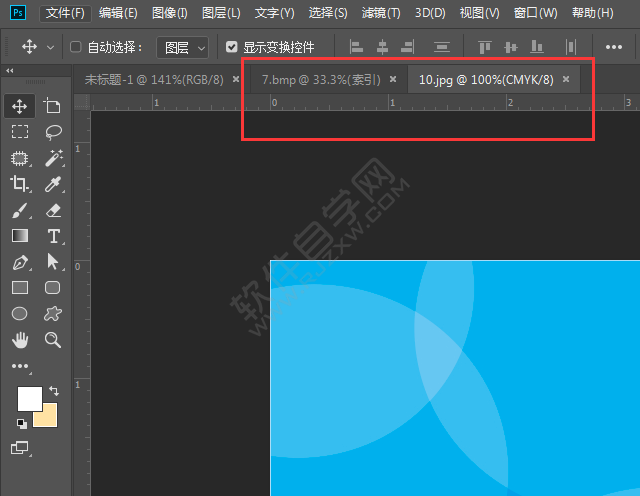Viewport: 640px width, 496px height.
Task: Open white foreground color picker
Action: click(x=29, y=399)
